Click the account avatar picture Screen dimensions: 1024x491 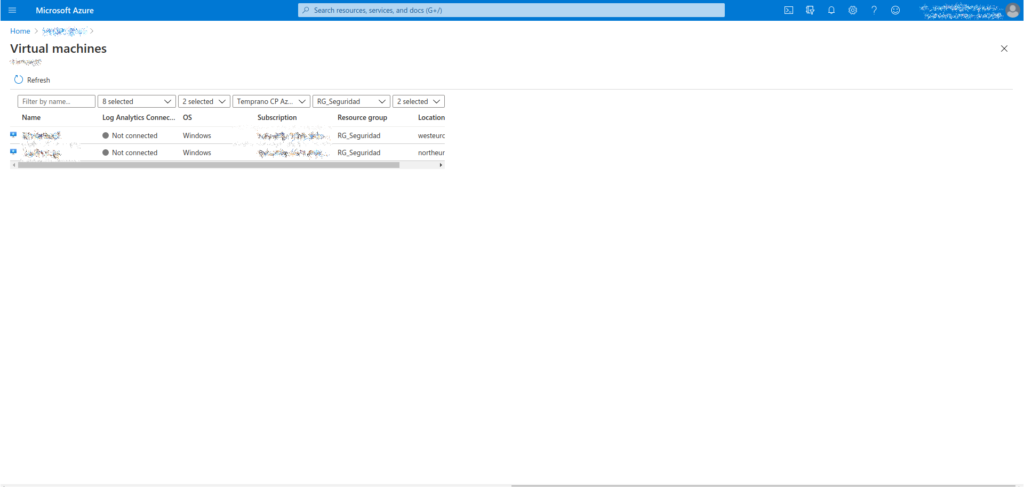pyautogui.click(x=1012, y=10)
